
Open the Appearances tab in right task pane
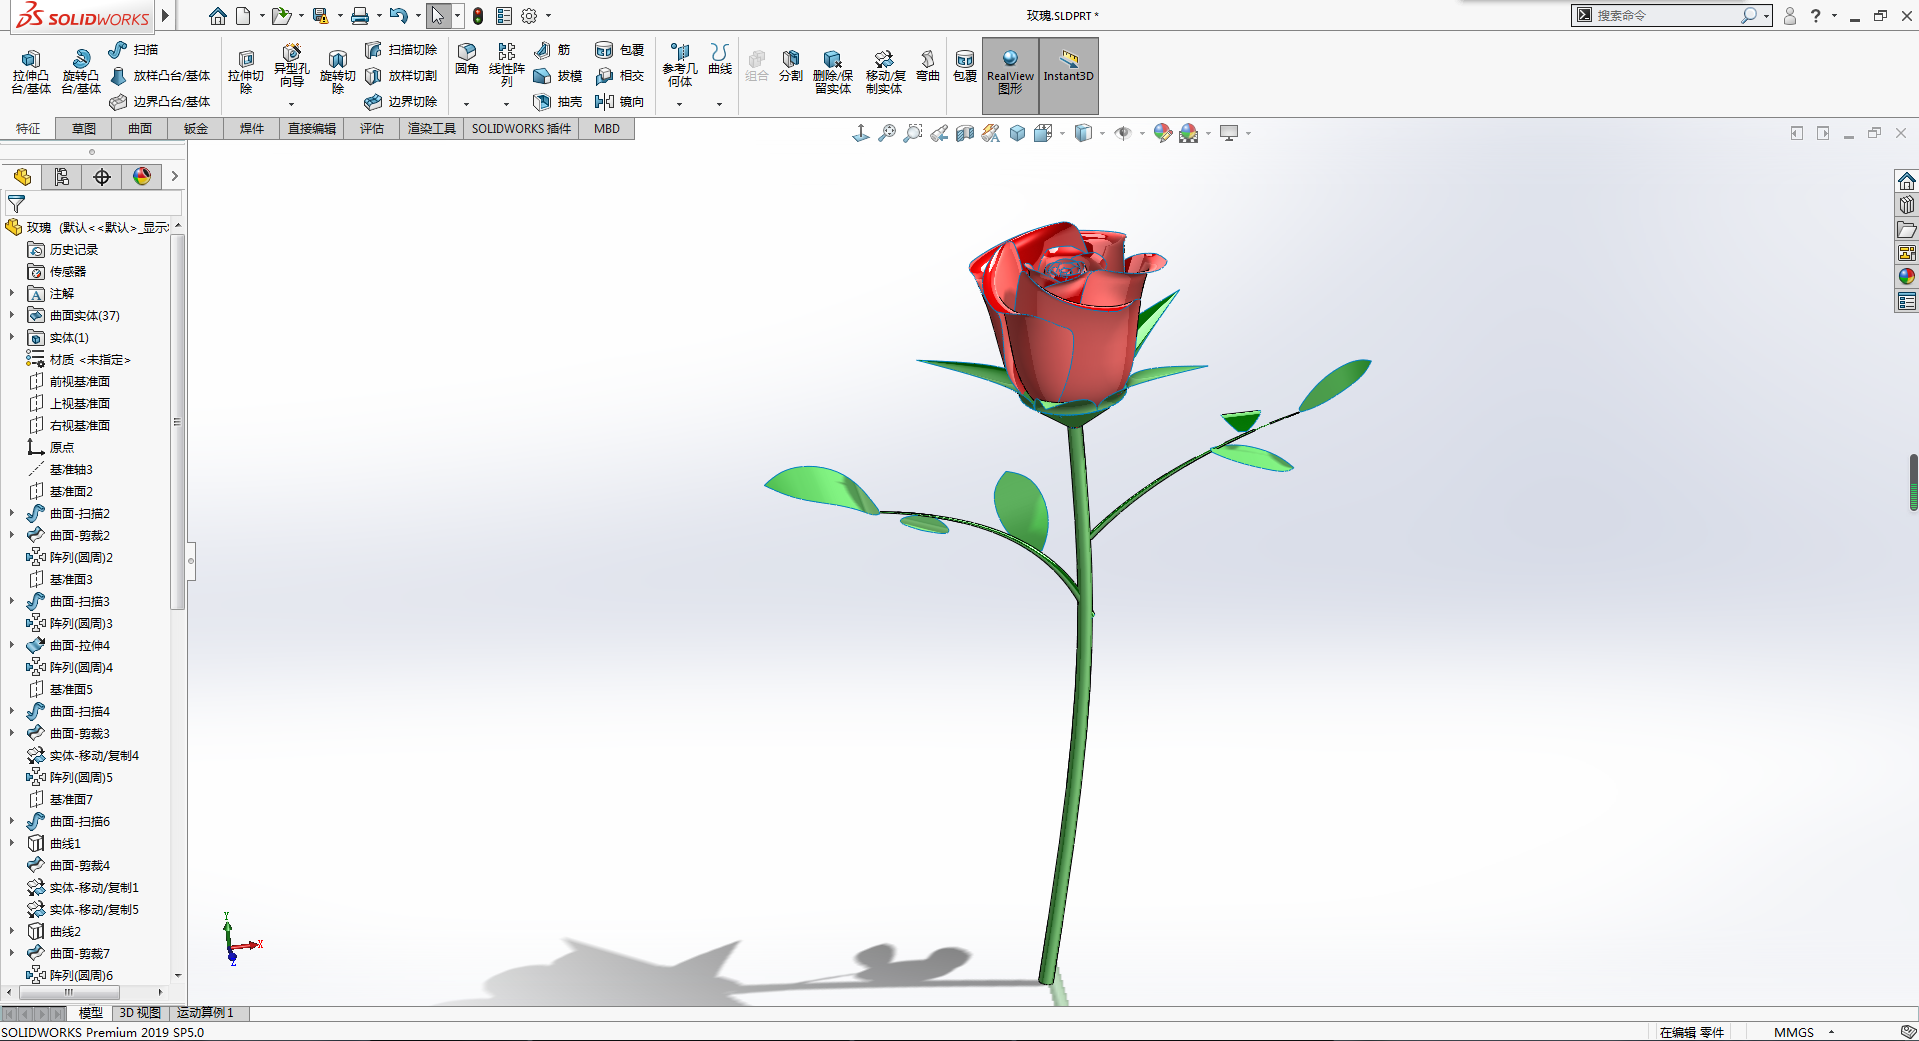tap(1907, 277)
